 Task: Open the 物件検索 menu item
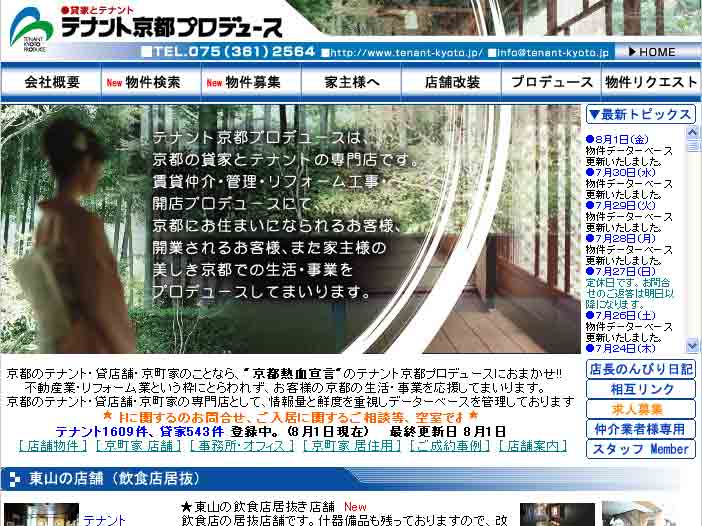pyautogui.click(x=152, y=82)
